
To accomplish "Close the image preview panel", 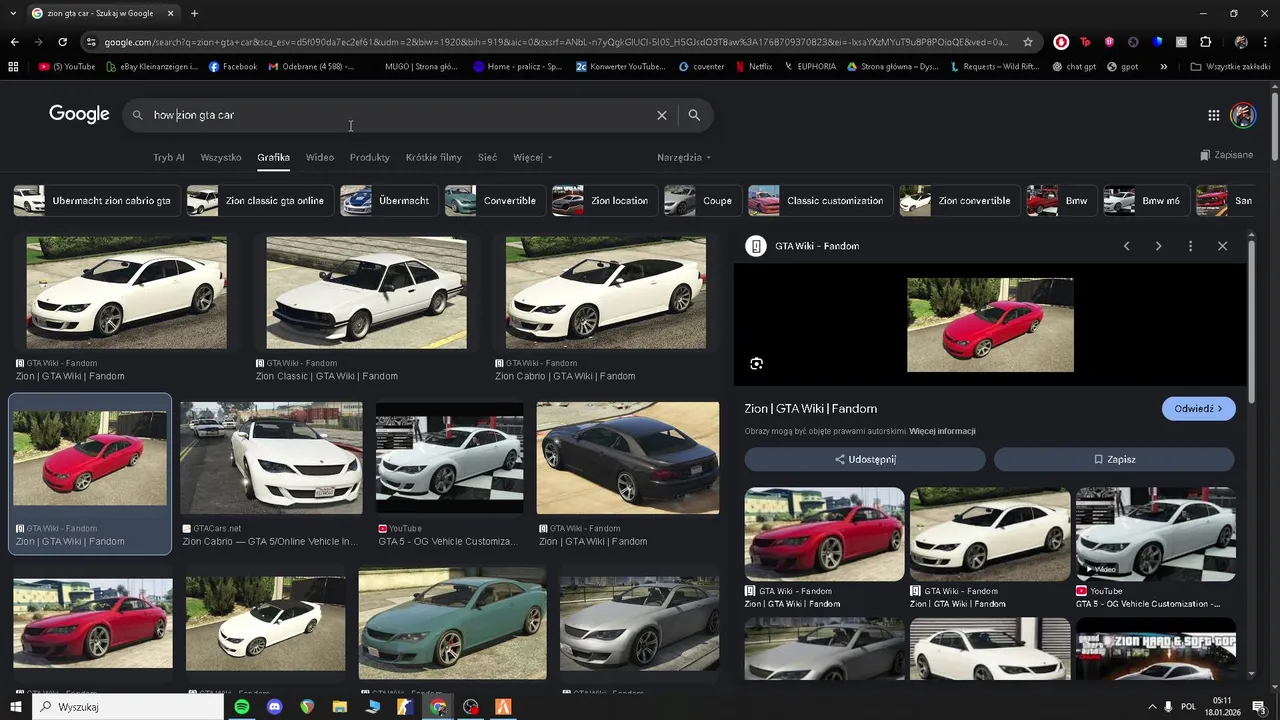I will pyautogui.click(x=1222, y=246).
